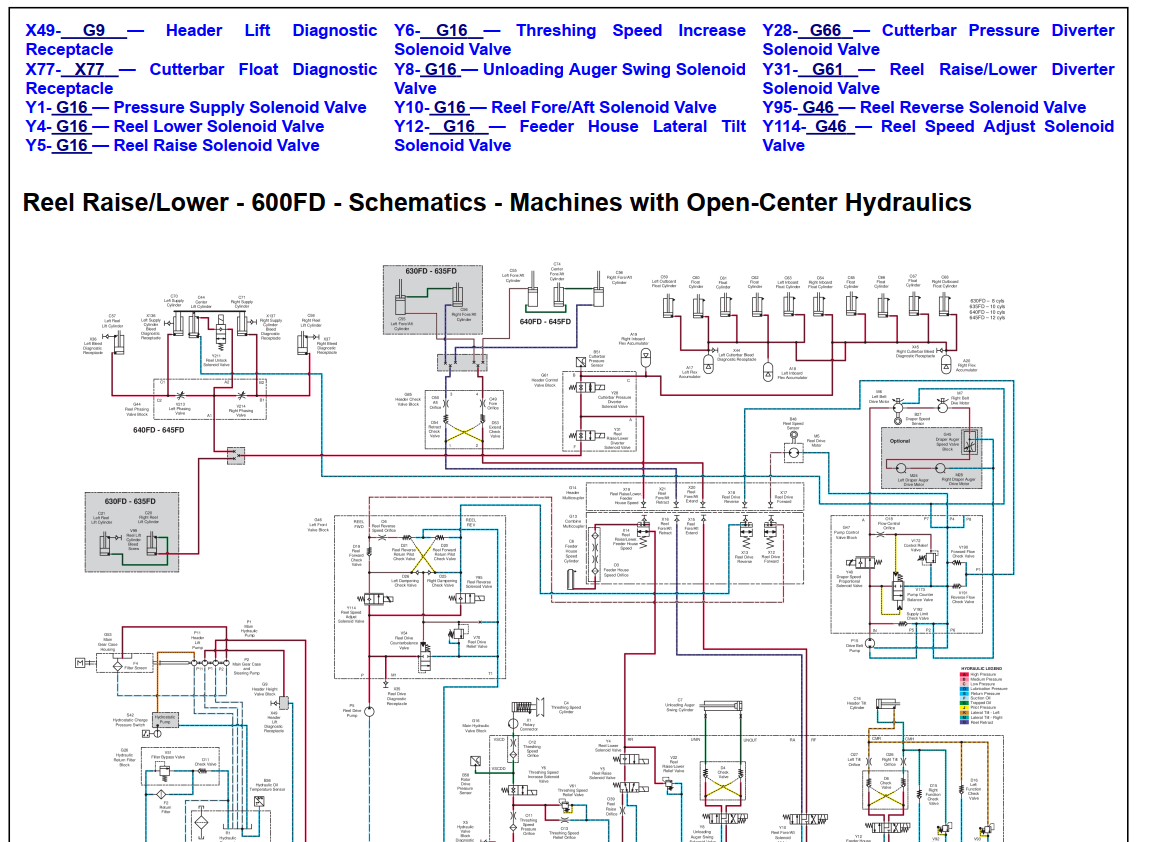Select the Y31 Reel Raise/Lower Diverter valve symbol
The height and width of the screenshot is (842, 1168).
point(587,435)
